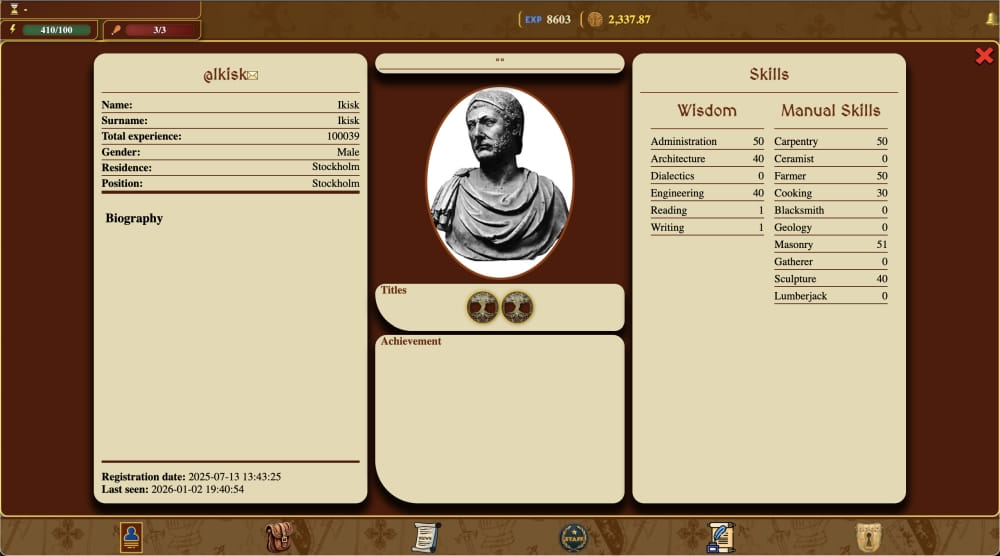
Task: Click the left title medal under Titles
Action: 482,307
